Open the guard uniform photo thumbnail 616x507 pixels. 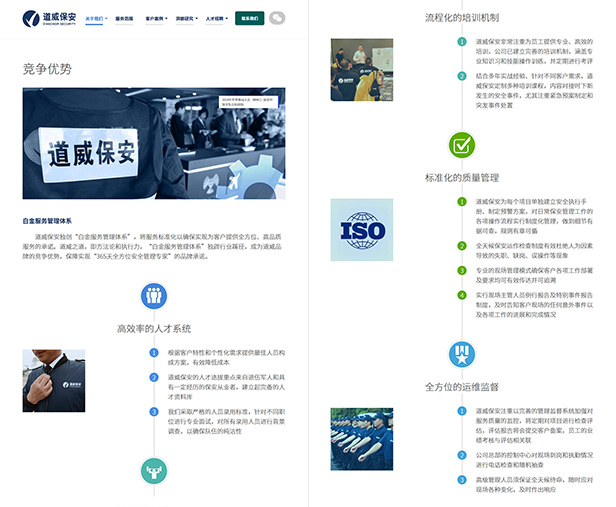pos(54,381)
